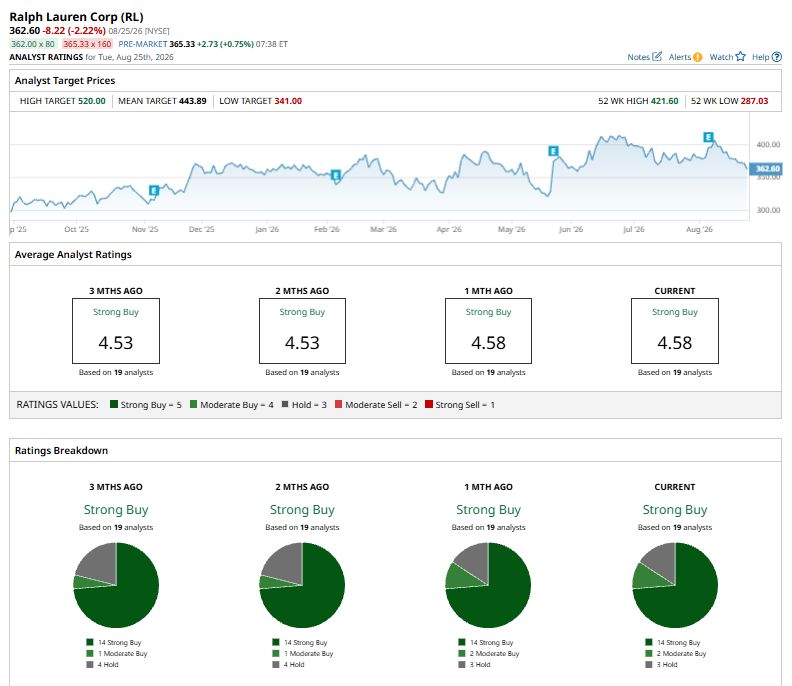Click 2 Moderate Buy under 1 MTH AGO pie

489,654
